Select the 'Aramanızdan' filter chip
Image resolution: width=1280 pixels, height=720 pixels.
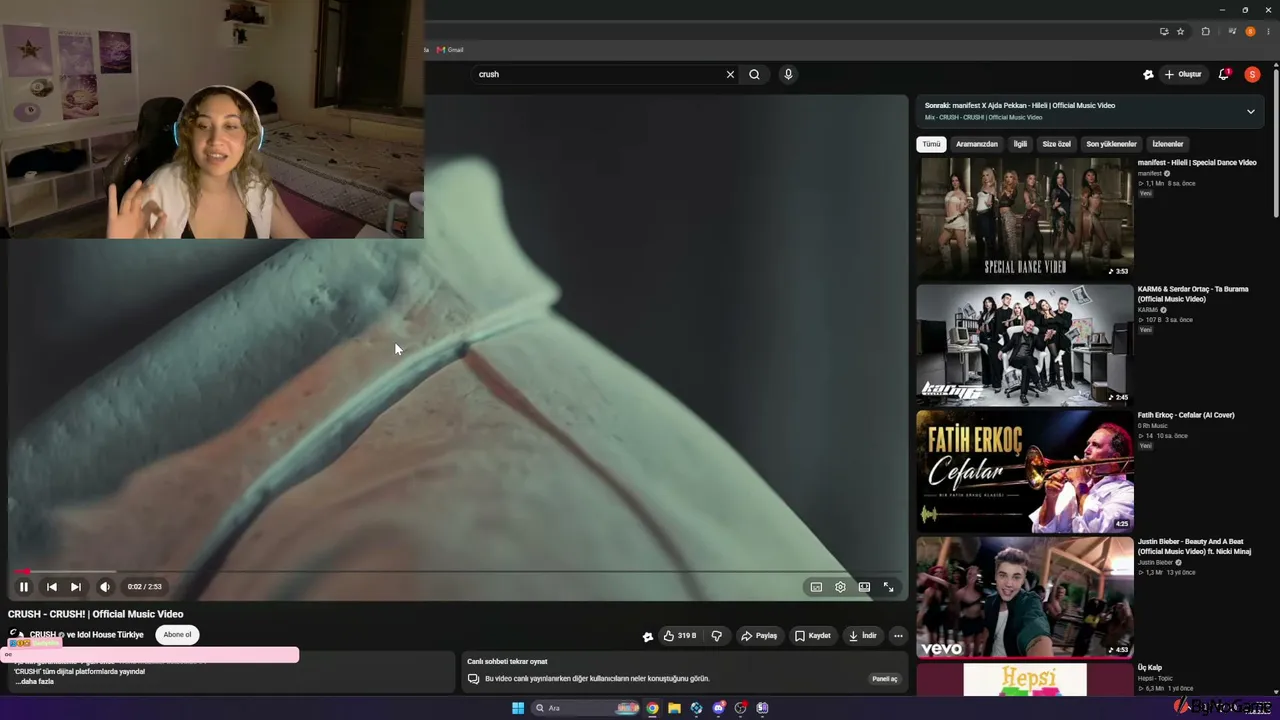click(x=976, y=144)
